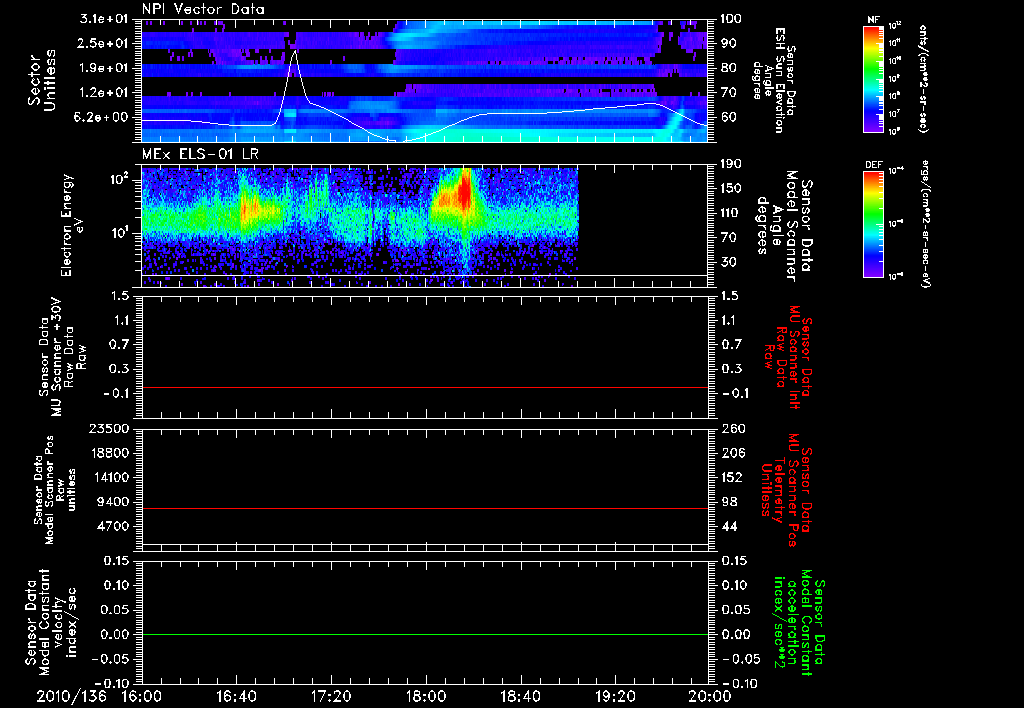Click the red high-energy burst in ELS spectrogram

pos(464,189)
